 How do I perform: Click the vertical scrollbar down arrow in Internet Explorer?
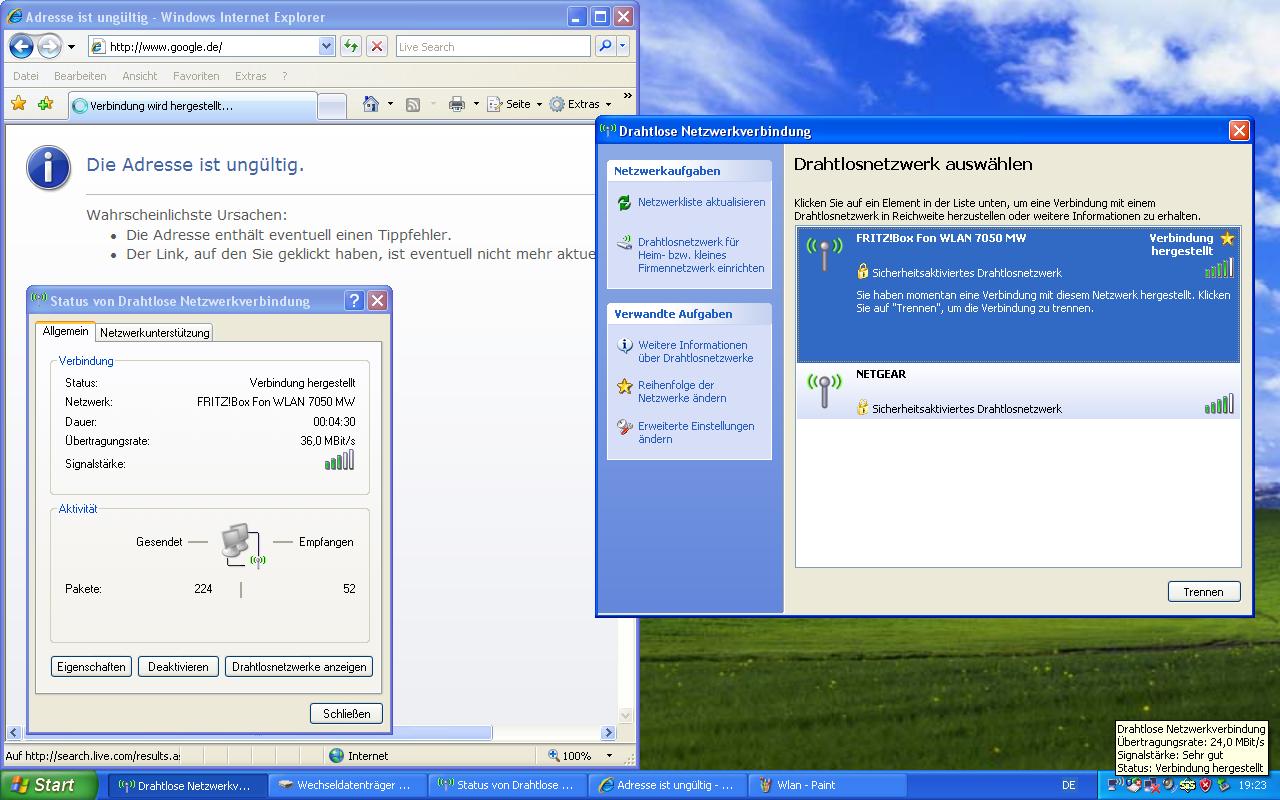627,716
